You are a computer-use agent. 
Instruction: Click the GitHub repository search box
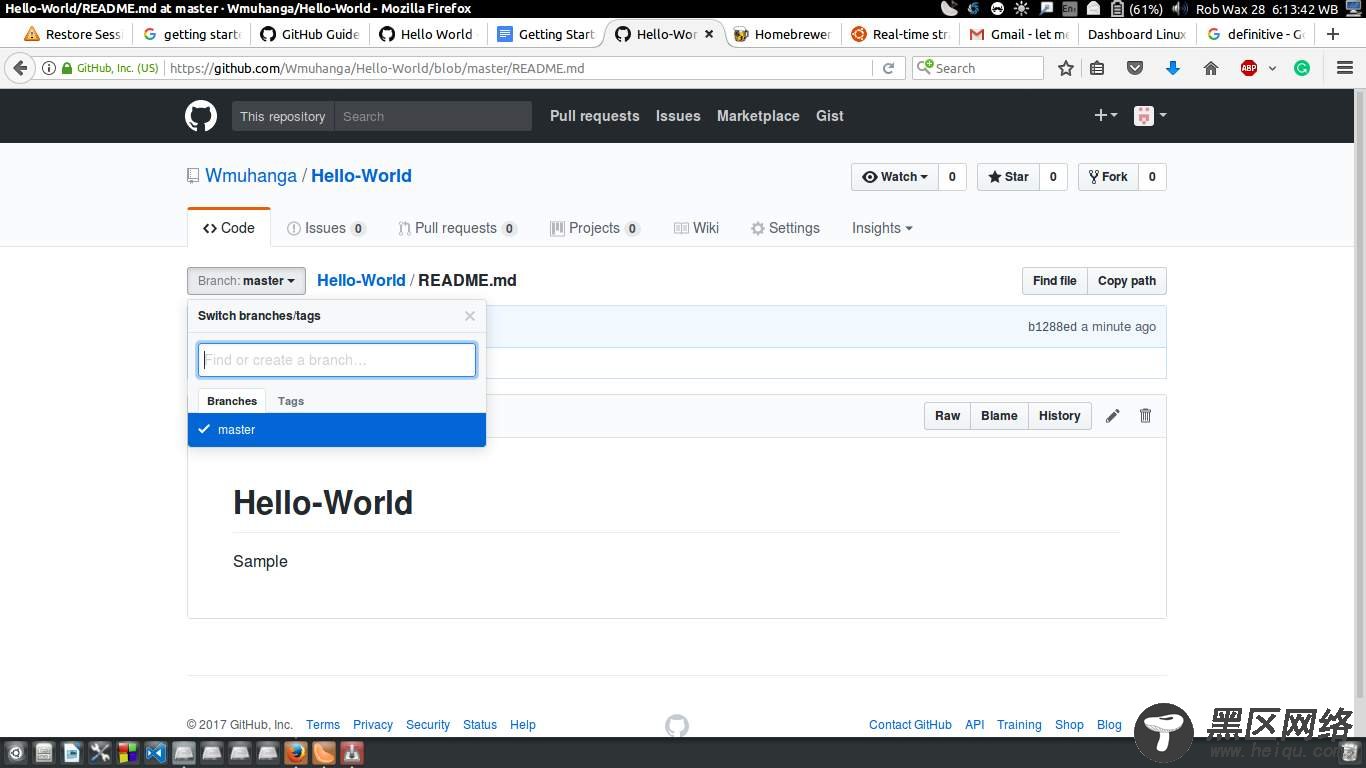[433, 116]
